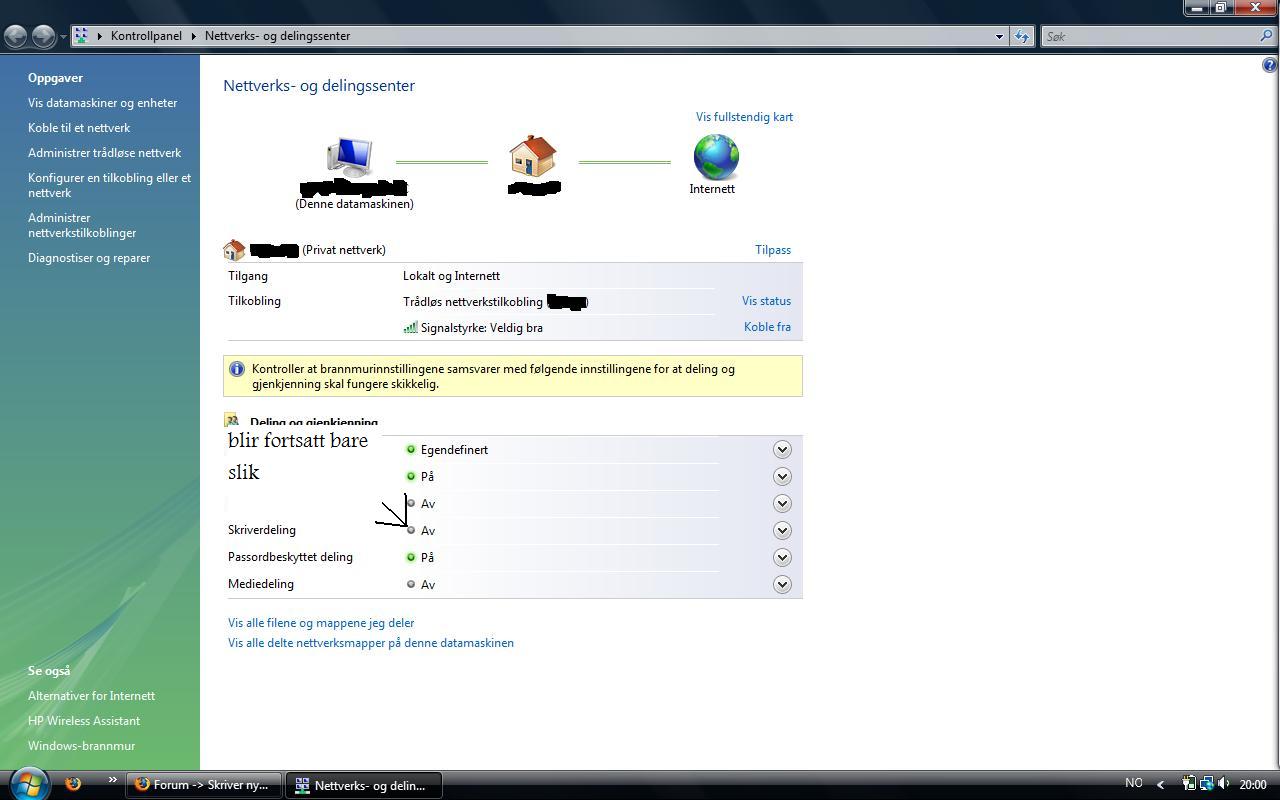Click Koble fra to disconnect

768,327
